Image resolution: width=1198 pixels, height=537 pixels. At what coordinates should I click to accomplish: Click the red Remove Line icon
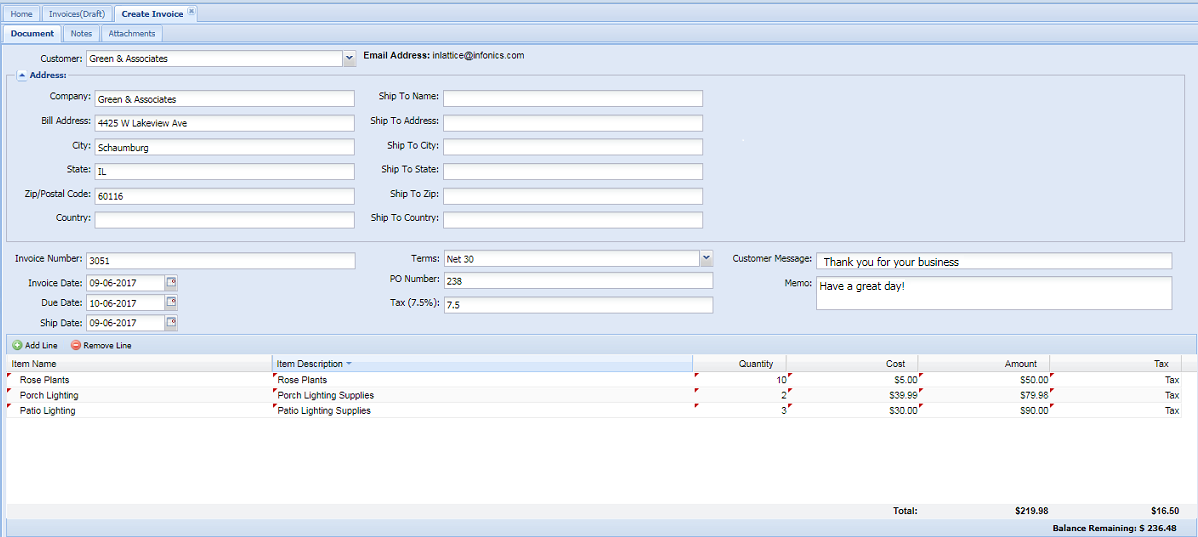pos(76,345)
